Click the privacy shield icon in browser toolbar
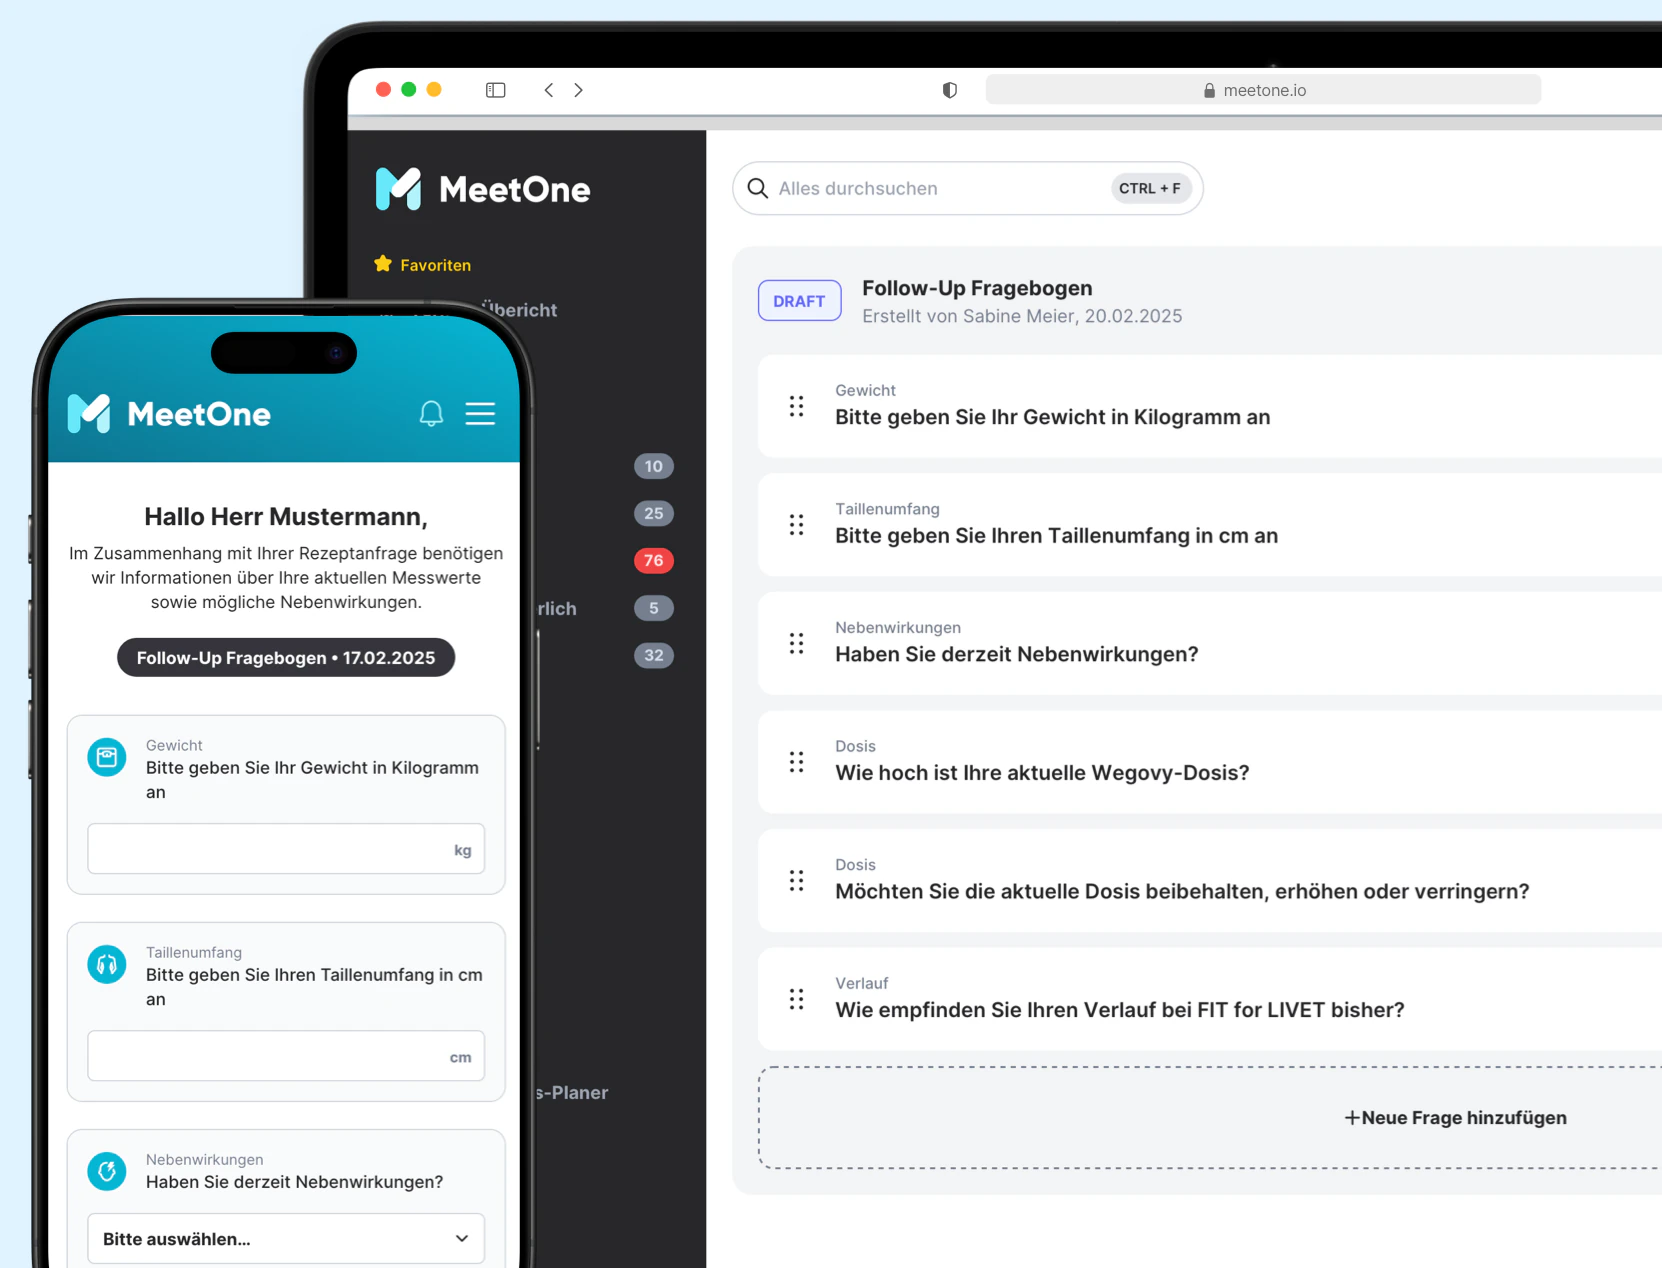 click(x=950, y=90)
